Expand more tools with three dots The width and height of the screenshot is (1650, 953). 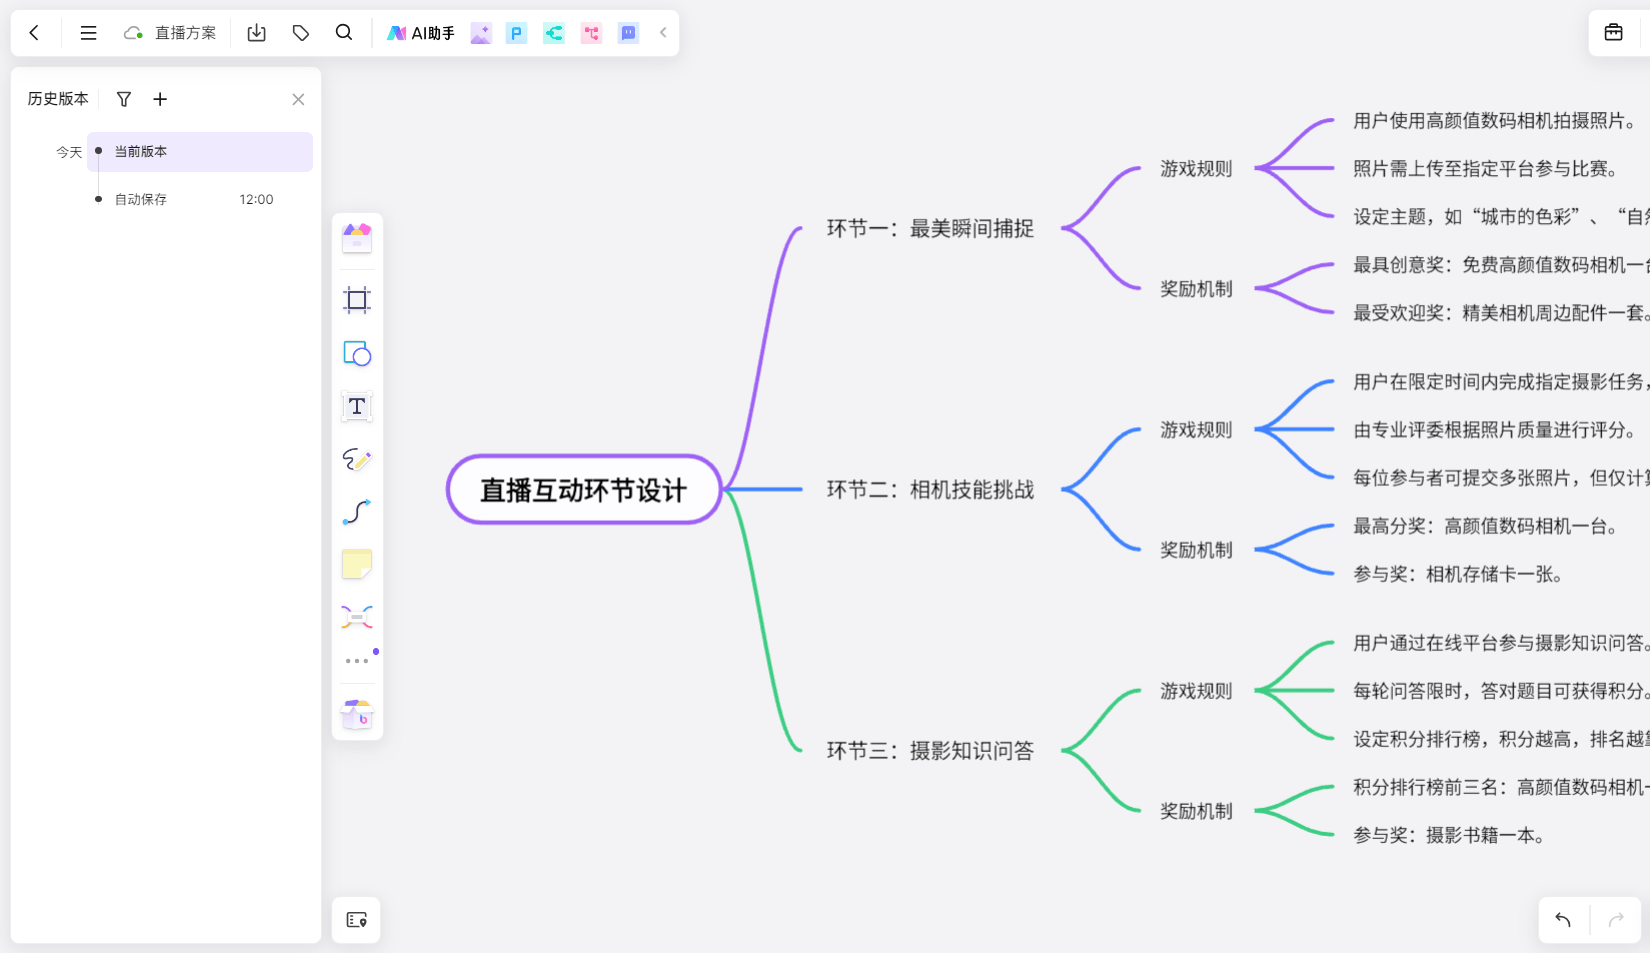coord(357,661)
